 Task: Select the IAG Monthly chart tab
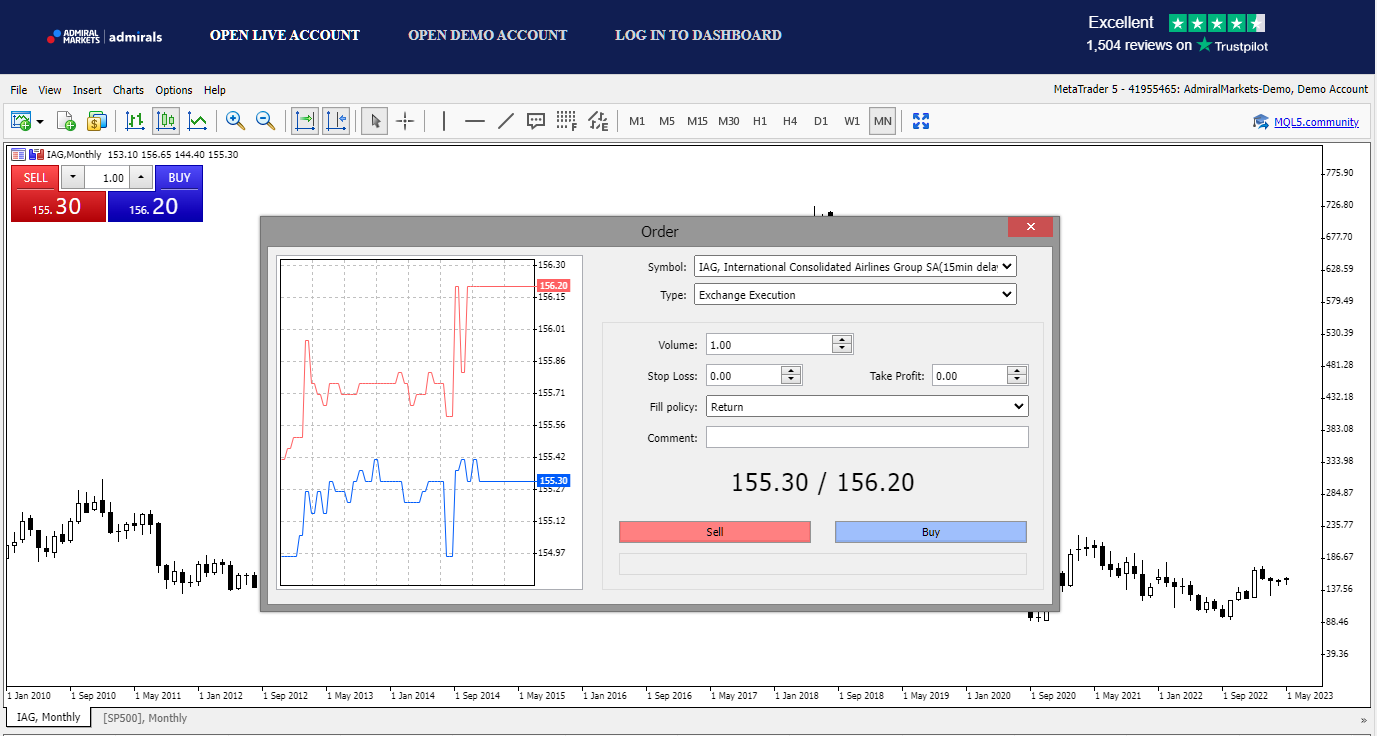48,717
